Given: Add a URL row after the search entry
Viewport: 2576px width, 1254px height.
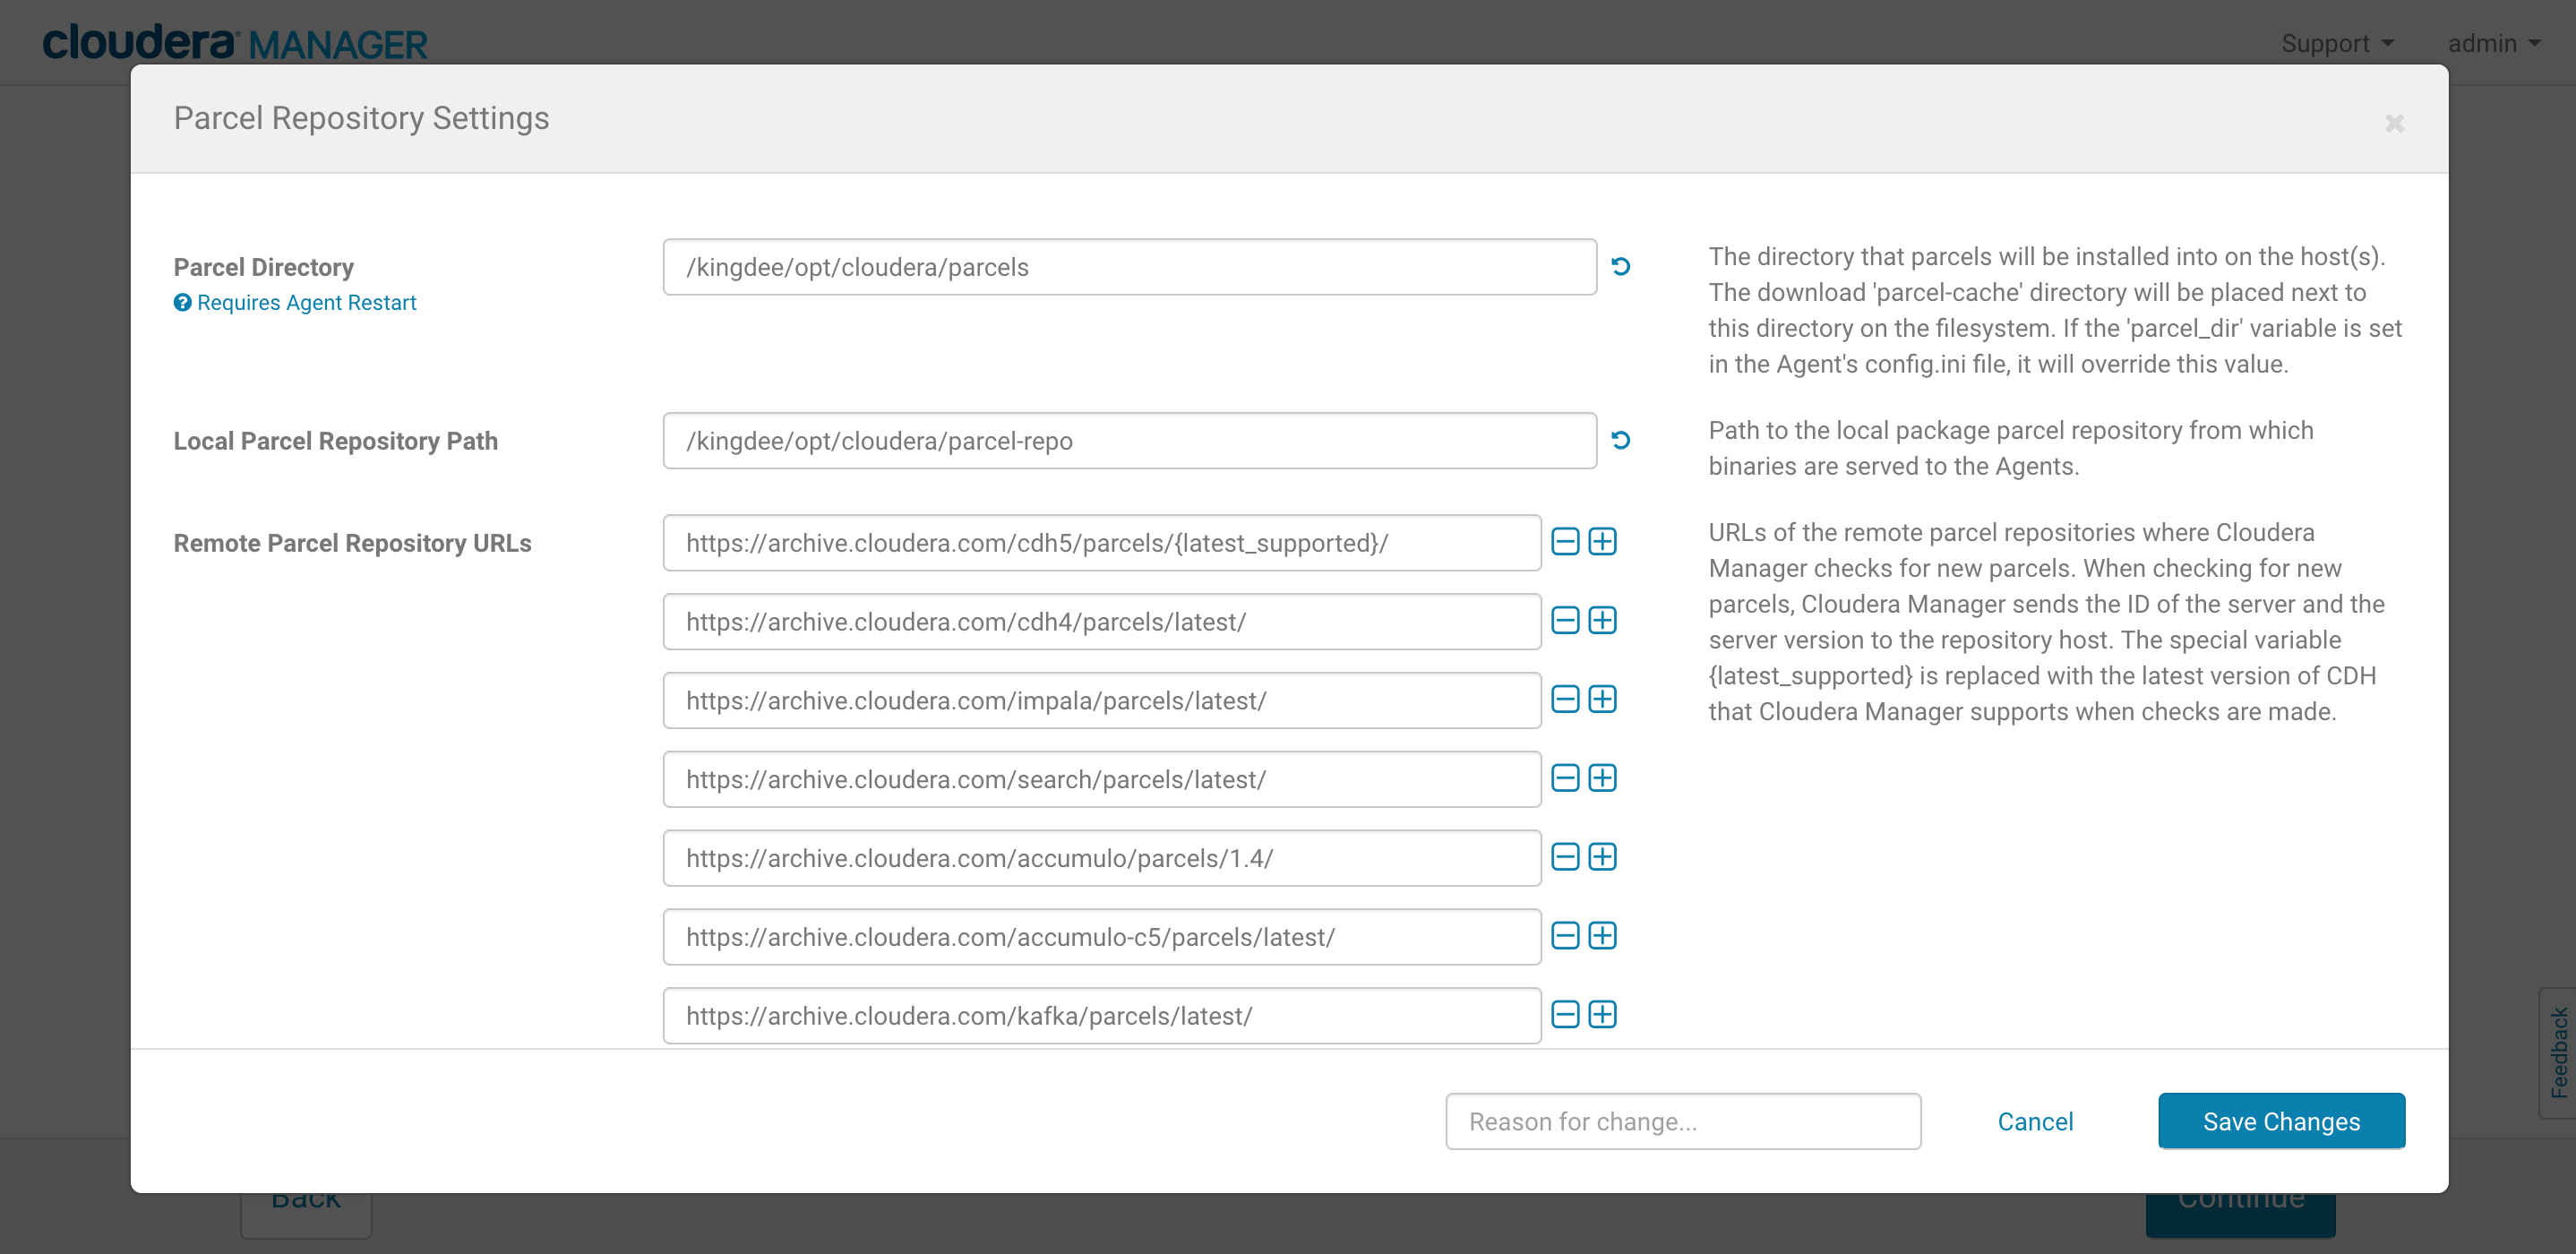Looking at the screenshot, I should (x=1602, y=779).
